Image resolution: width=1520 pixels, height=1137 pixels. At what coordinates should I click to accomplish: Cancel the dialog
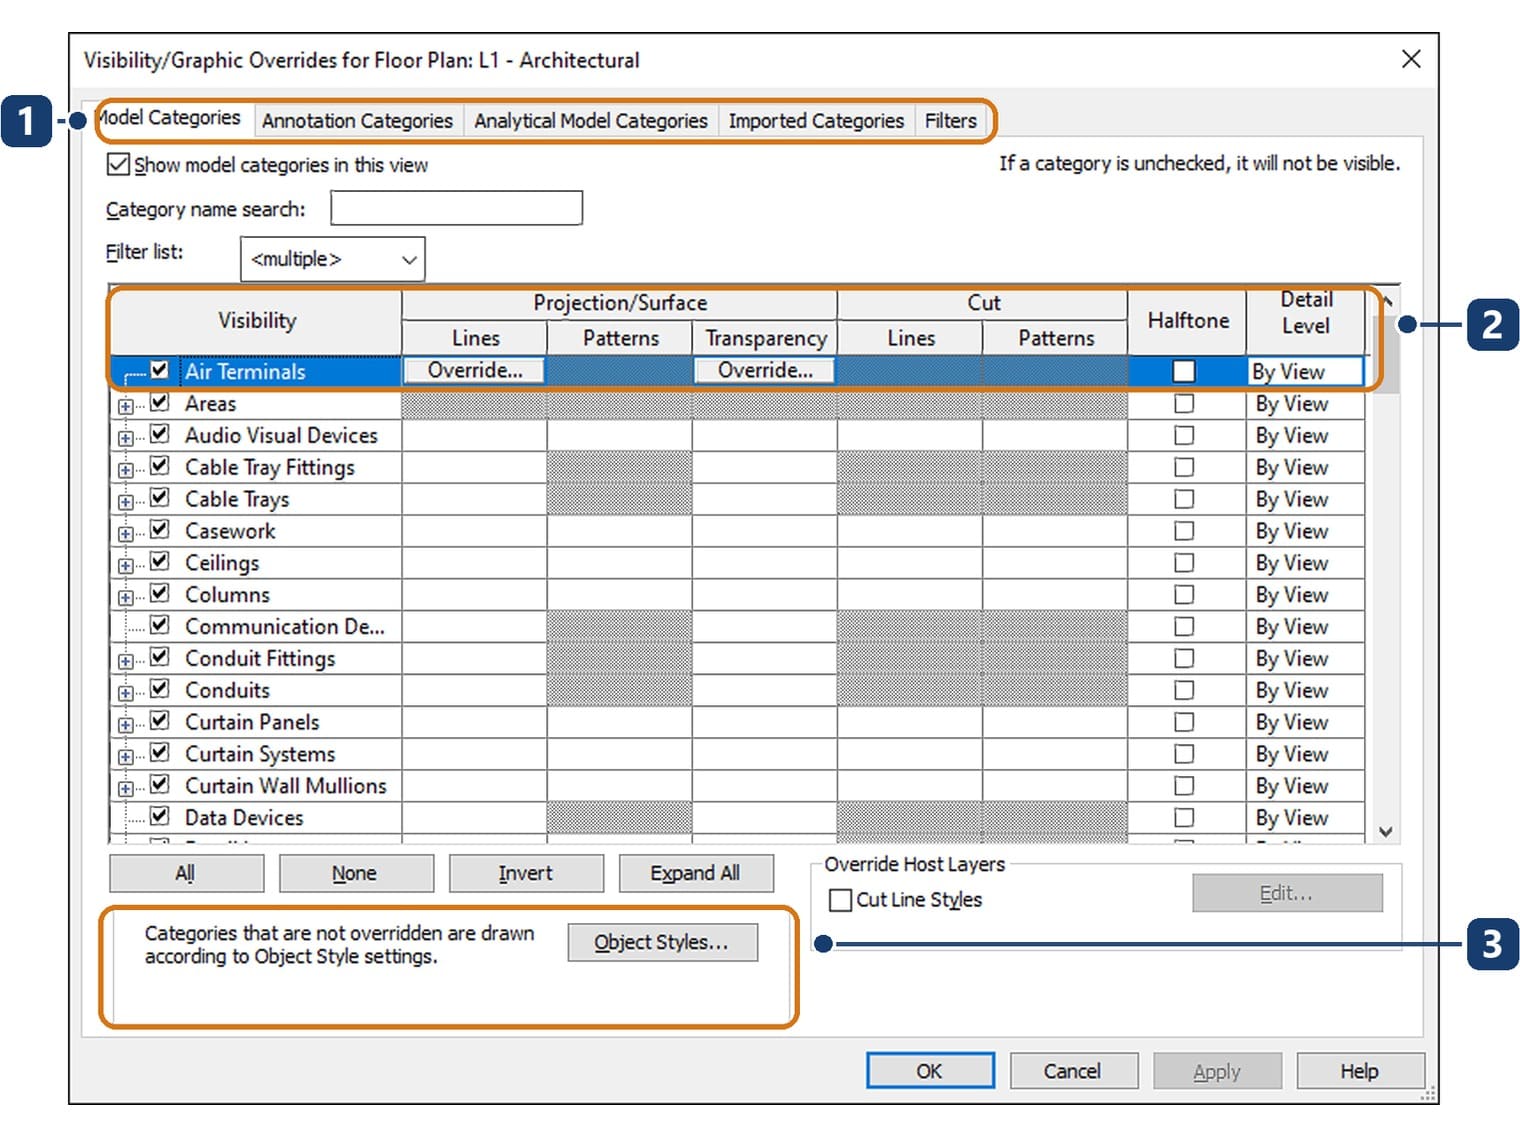[x=1073, y=1071]
